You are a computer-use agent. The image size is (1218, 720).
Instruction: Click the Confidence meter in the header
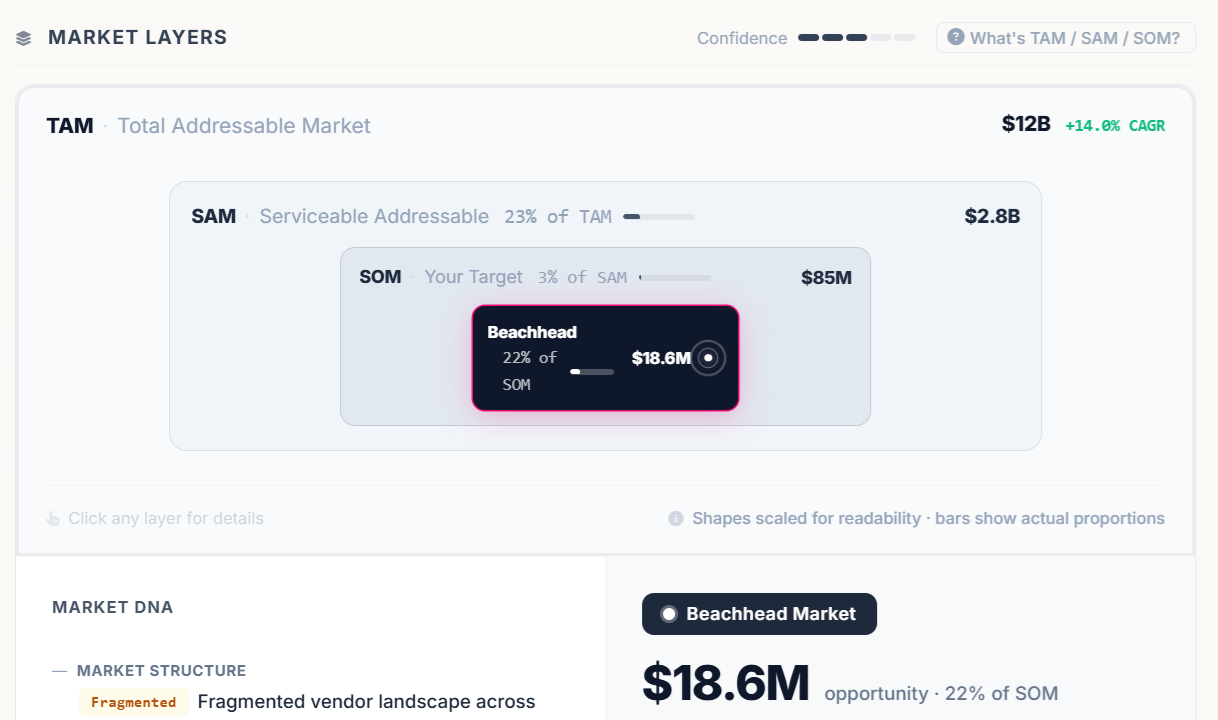856,37
